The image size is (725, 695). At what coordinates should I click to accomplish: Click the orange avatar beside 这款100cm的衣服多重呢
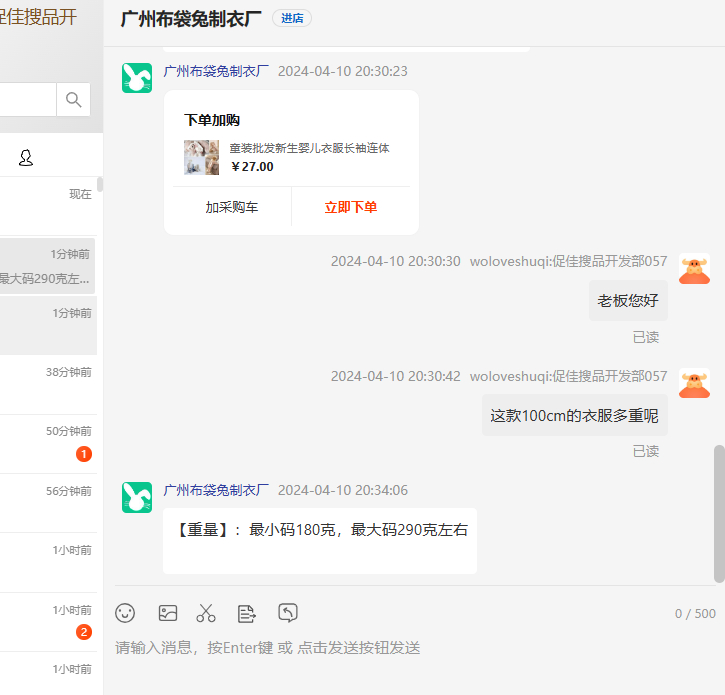(694, 383)
